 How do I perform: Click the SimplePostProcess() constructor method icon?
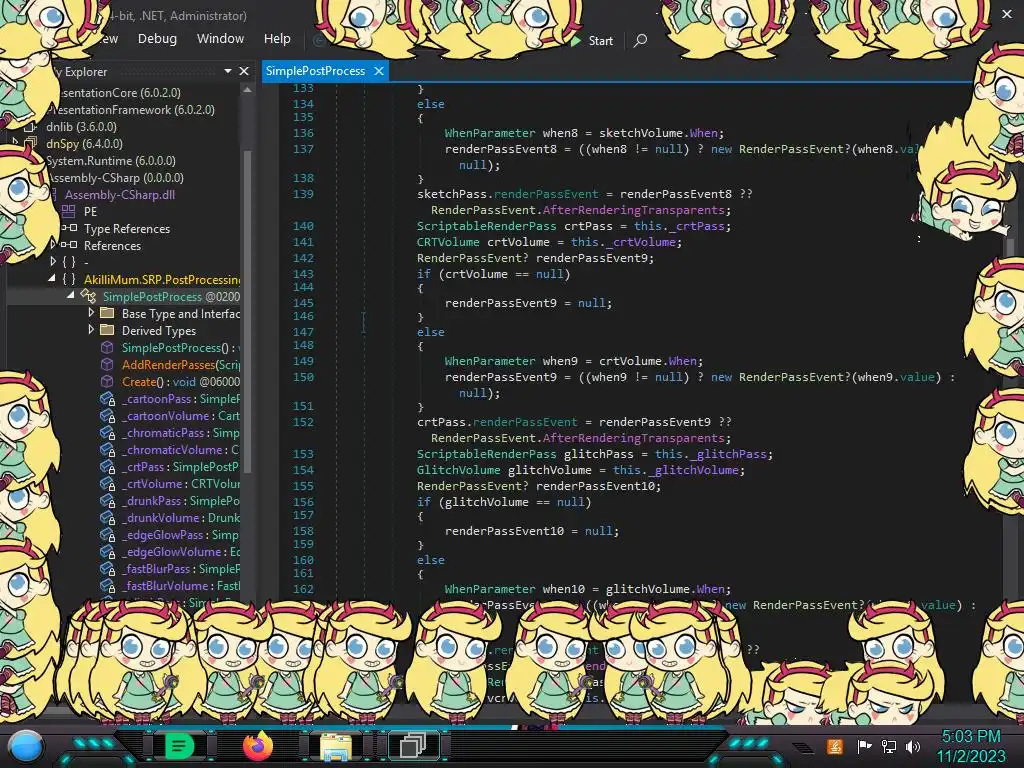click(107, 347)
